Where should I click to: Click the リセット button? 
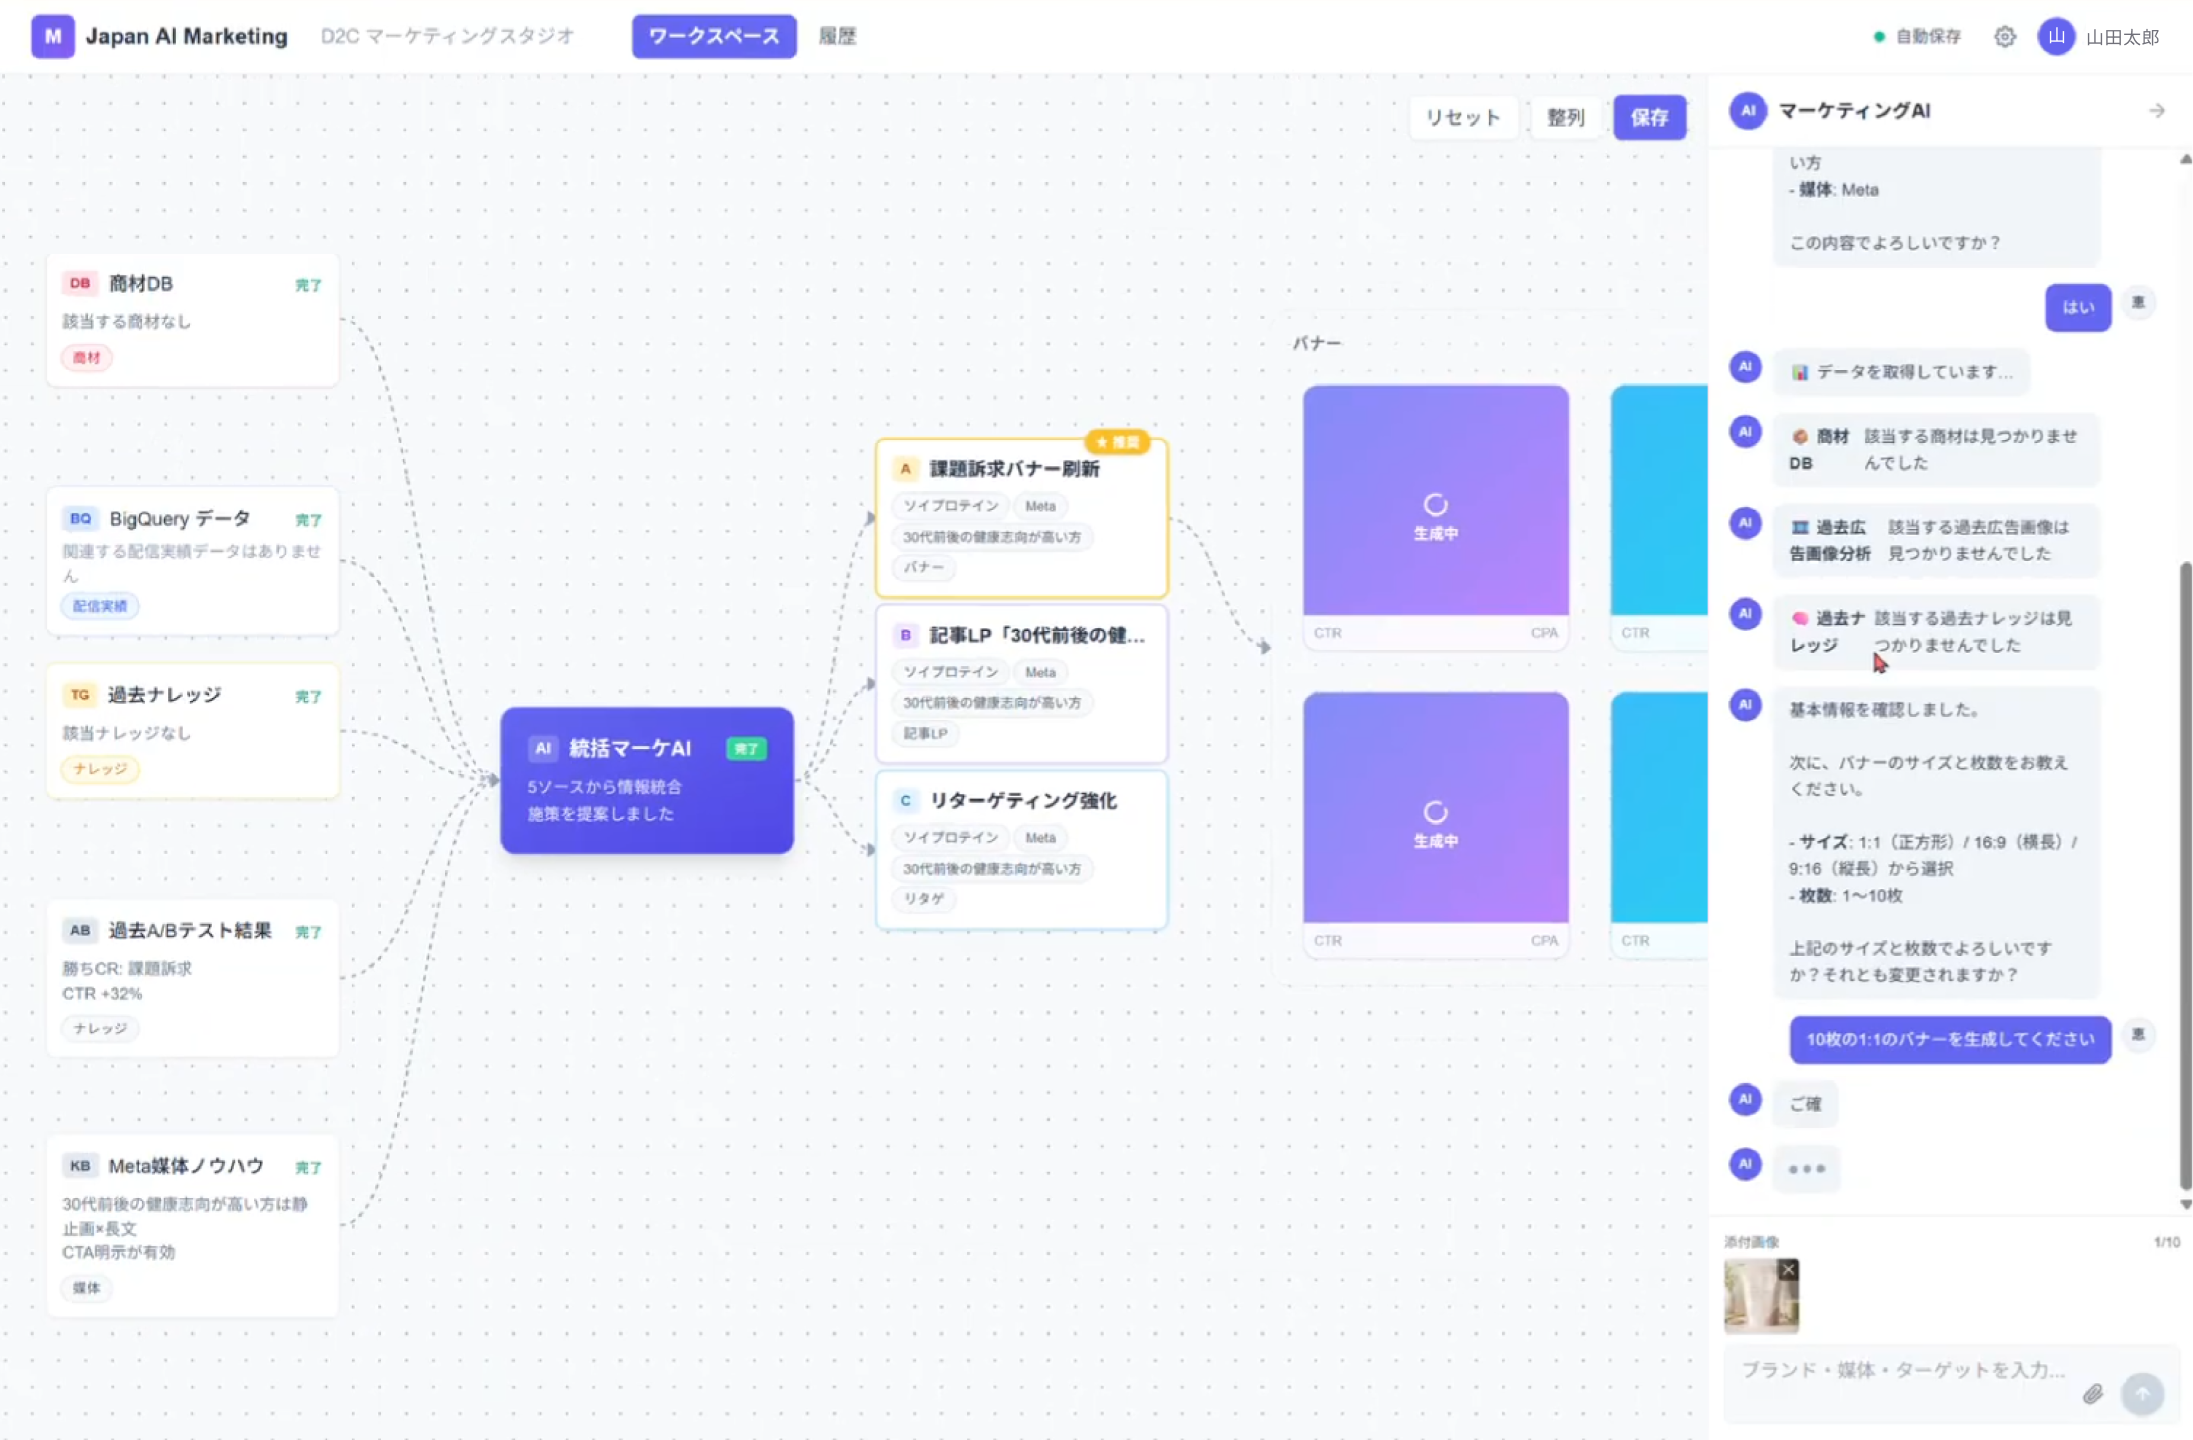click(1463, 117)
